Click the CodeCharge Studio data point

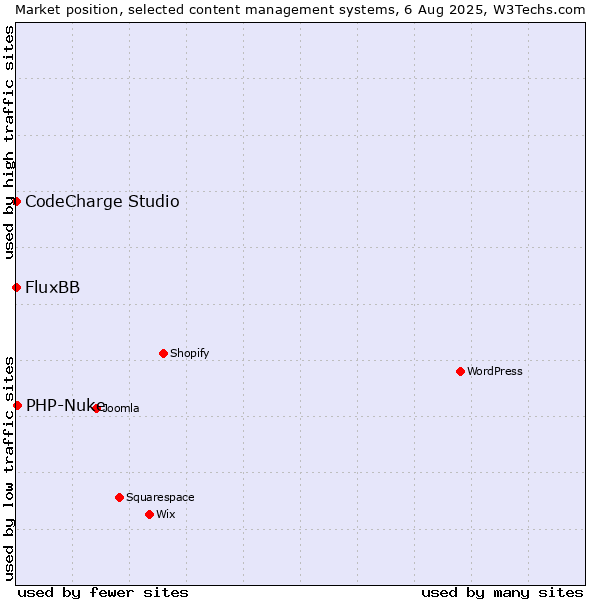(x=16, y=201)
